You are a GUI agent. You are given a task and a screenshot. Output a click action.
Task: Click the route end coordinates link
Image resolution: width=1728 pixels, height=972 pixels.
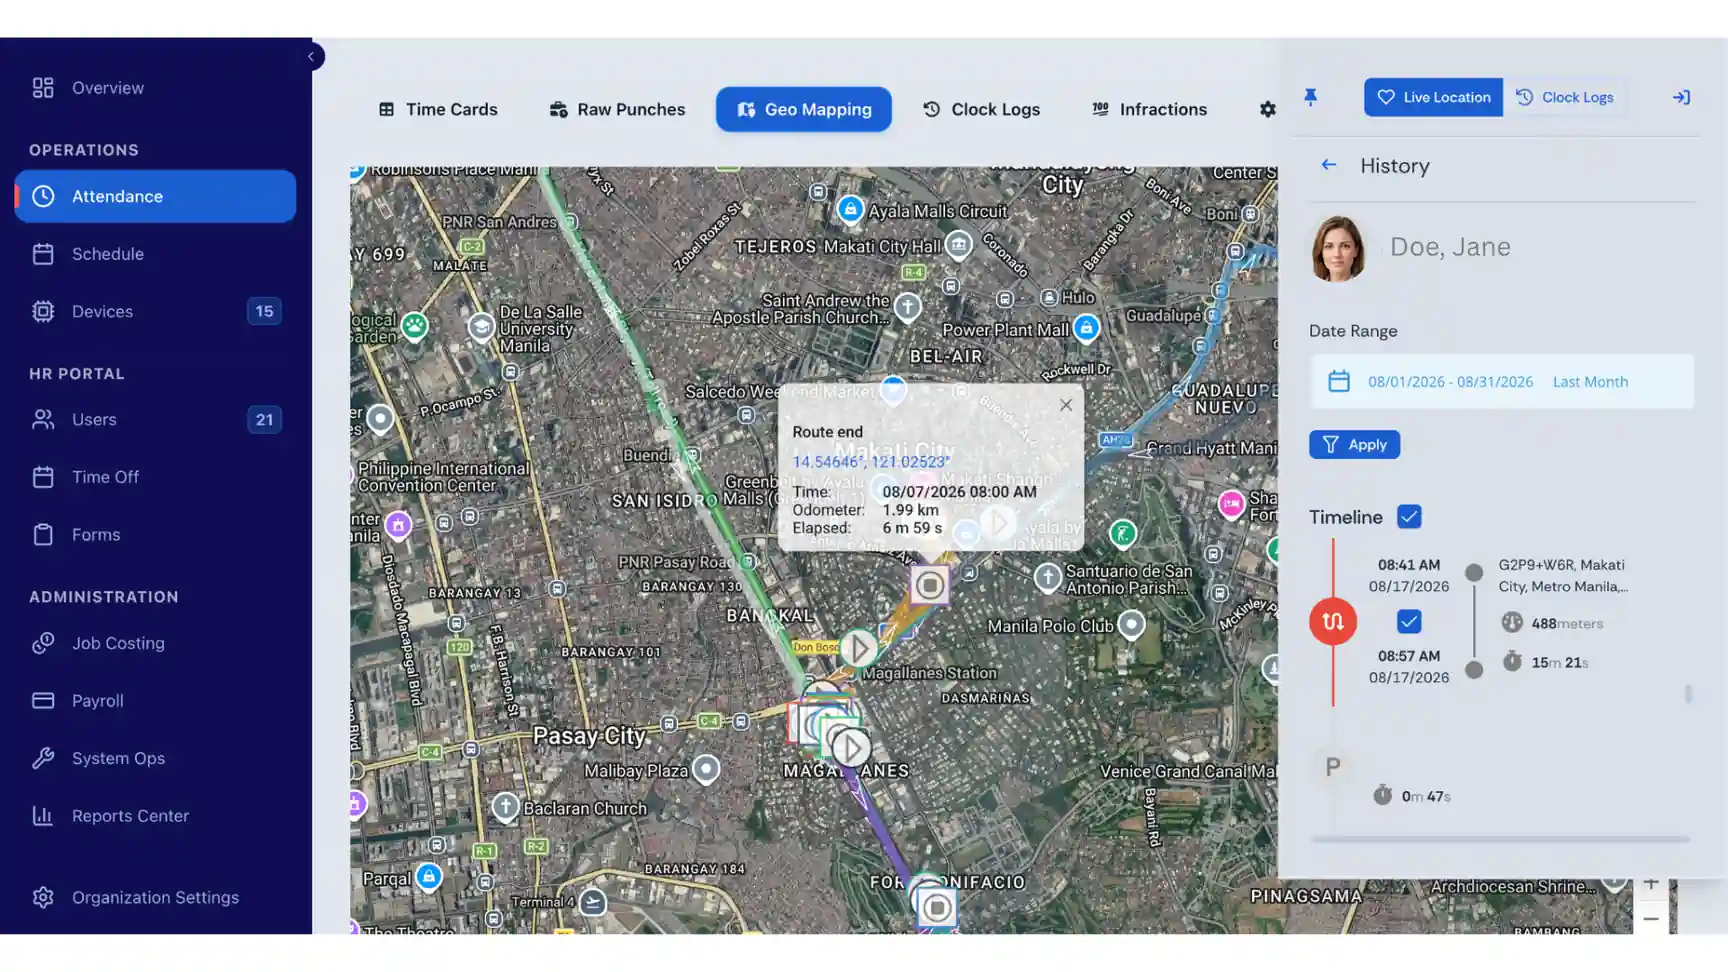[x=870, y=461]
